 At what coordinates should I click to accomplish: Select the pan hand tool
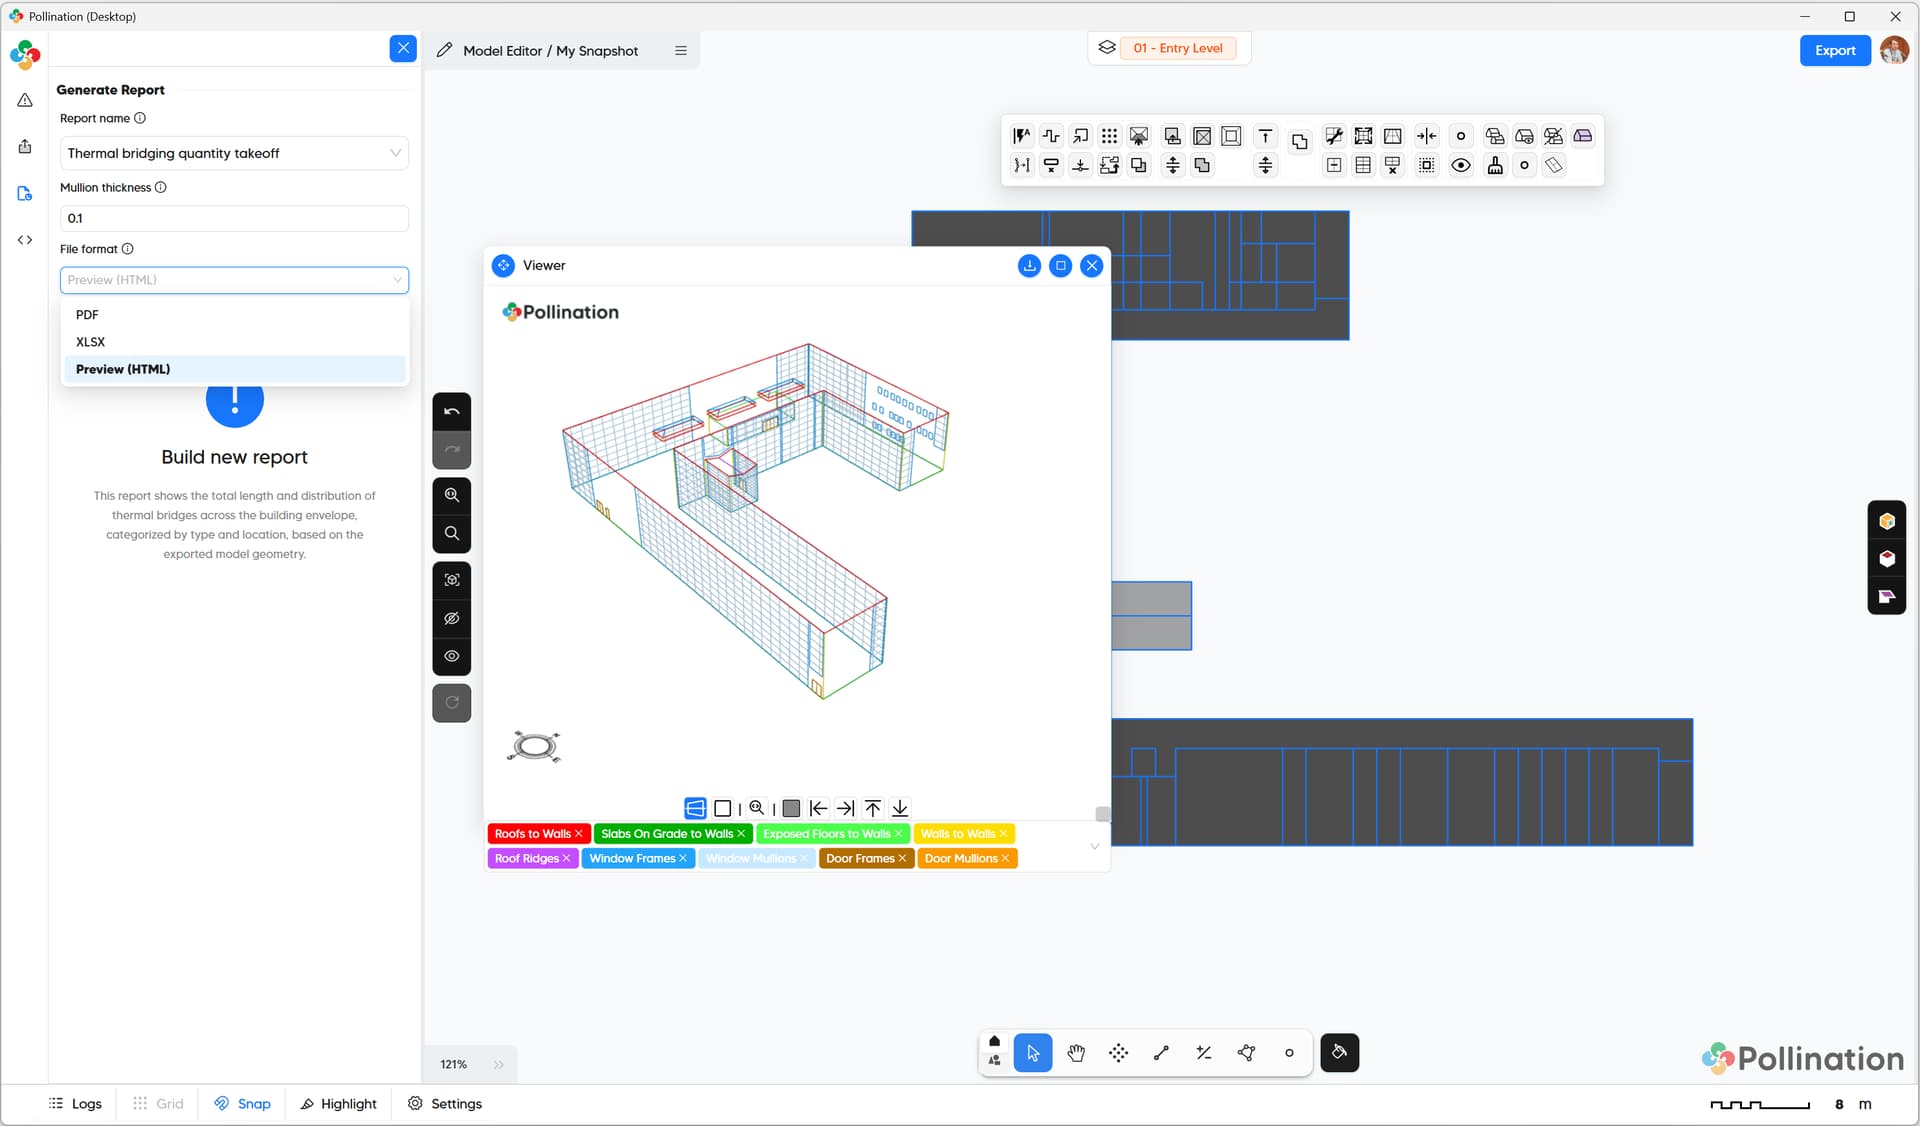point(1076,1053)
